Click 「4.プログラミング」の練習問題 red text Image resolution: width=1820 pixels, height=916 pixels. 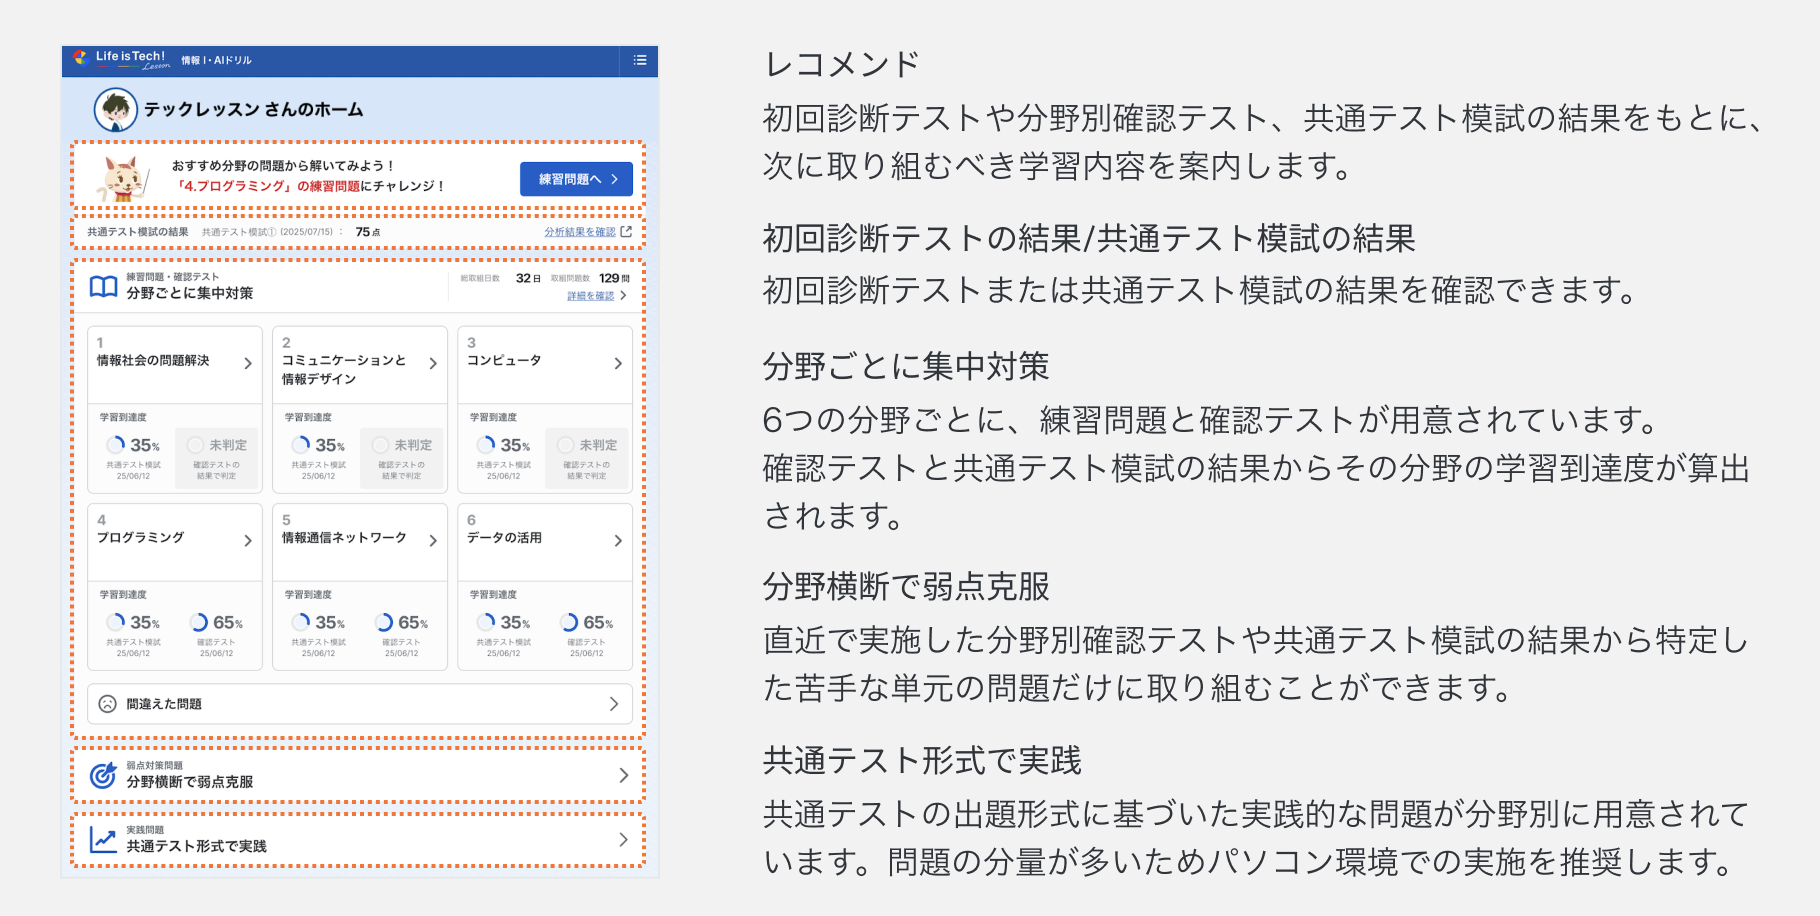tap(266, 186)
